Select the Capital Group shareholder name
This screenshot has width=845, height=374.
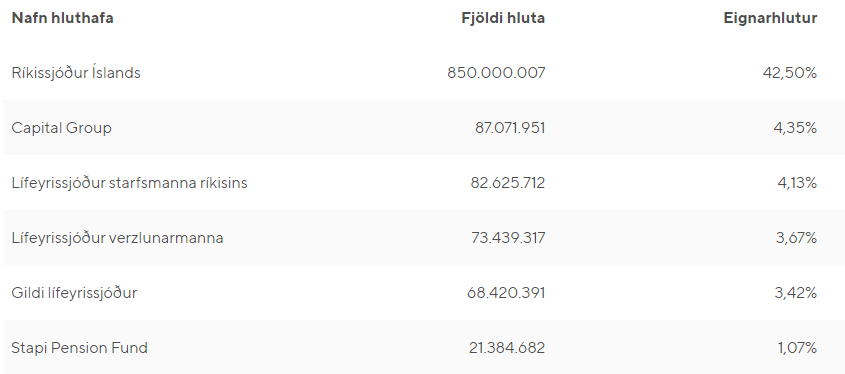[61, 128]
